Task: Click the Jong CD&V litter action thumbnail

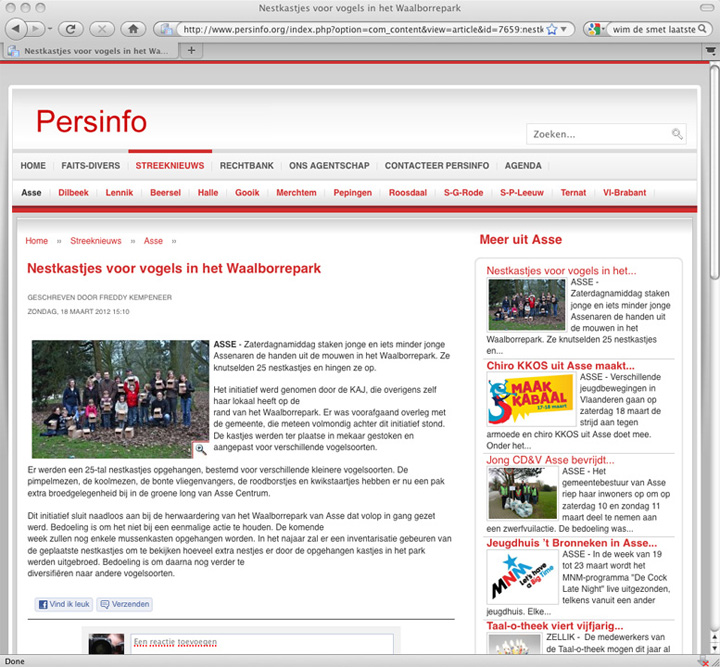Action: 523,493
